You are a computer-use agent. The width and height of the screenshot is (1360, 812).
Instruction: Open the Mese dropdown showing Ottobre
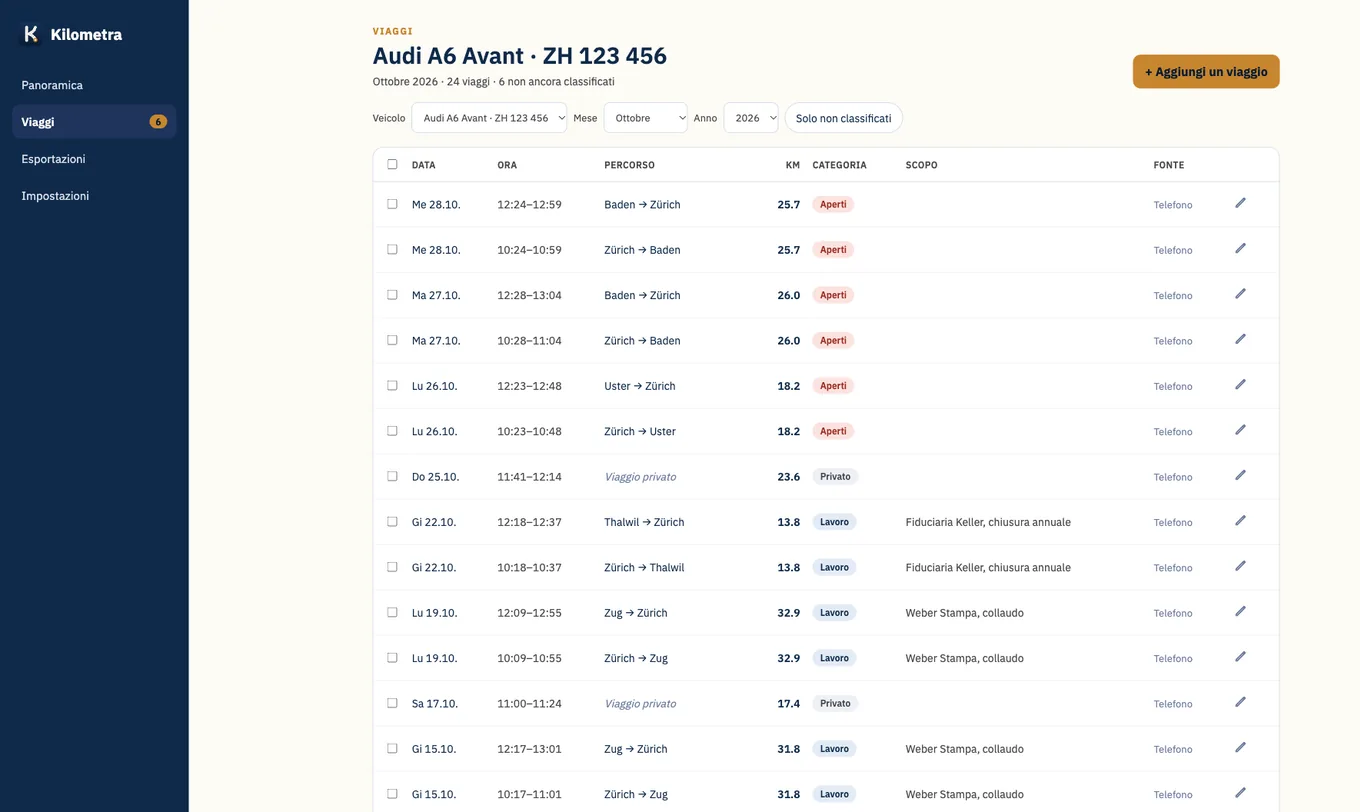645,118
